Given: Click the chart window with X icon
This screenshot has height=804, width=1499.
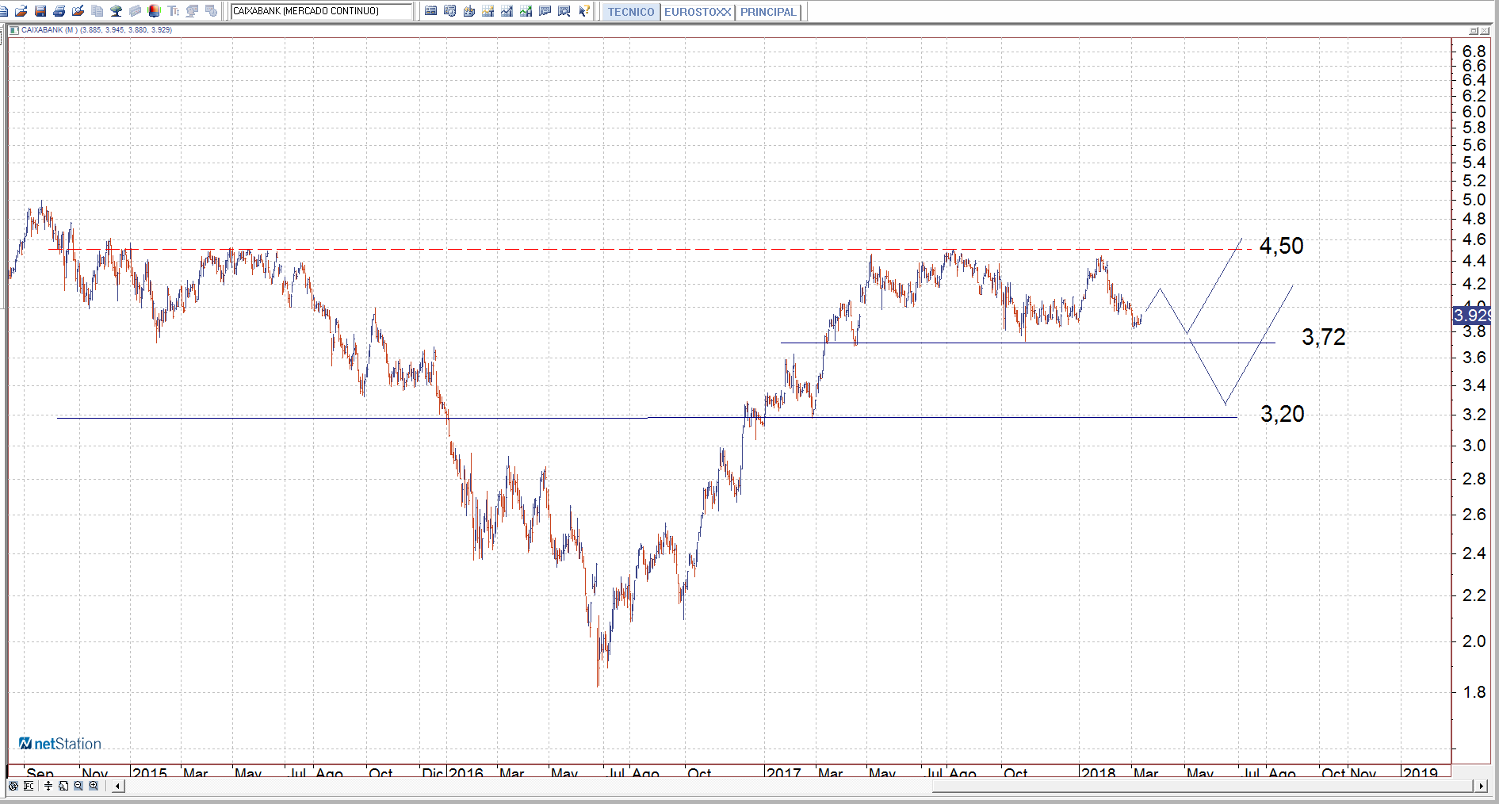Looking at the screenshot, I should click(564, 11).
